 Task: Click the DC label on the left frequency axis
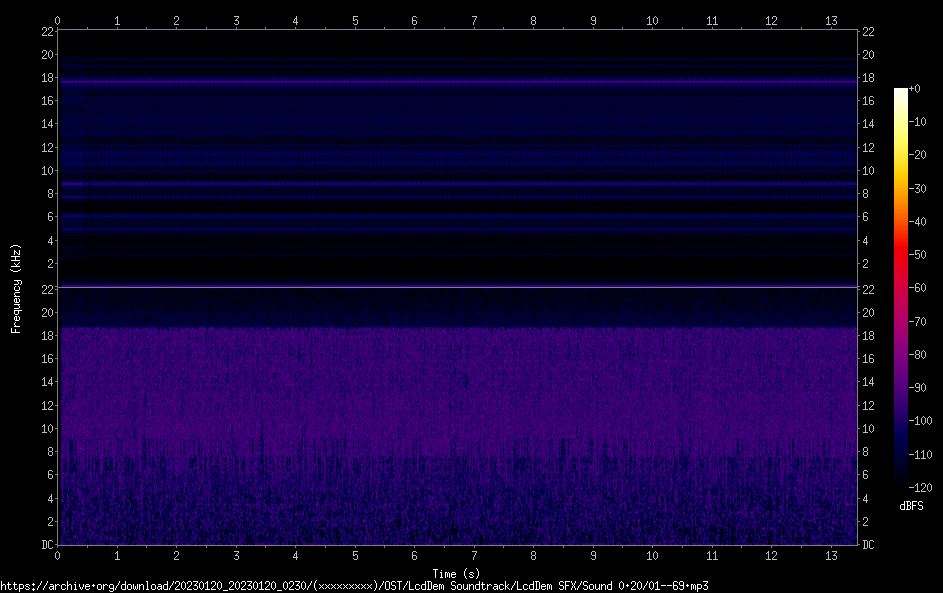click(x=47, y=545)
